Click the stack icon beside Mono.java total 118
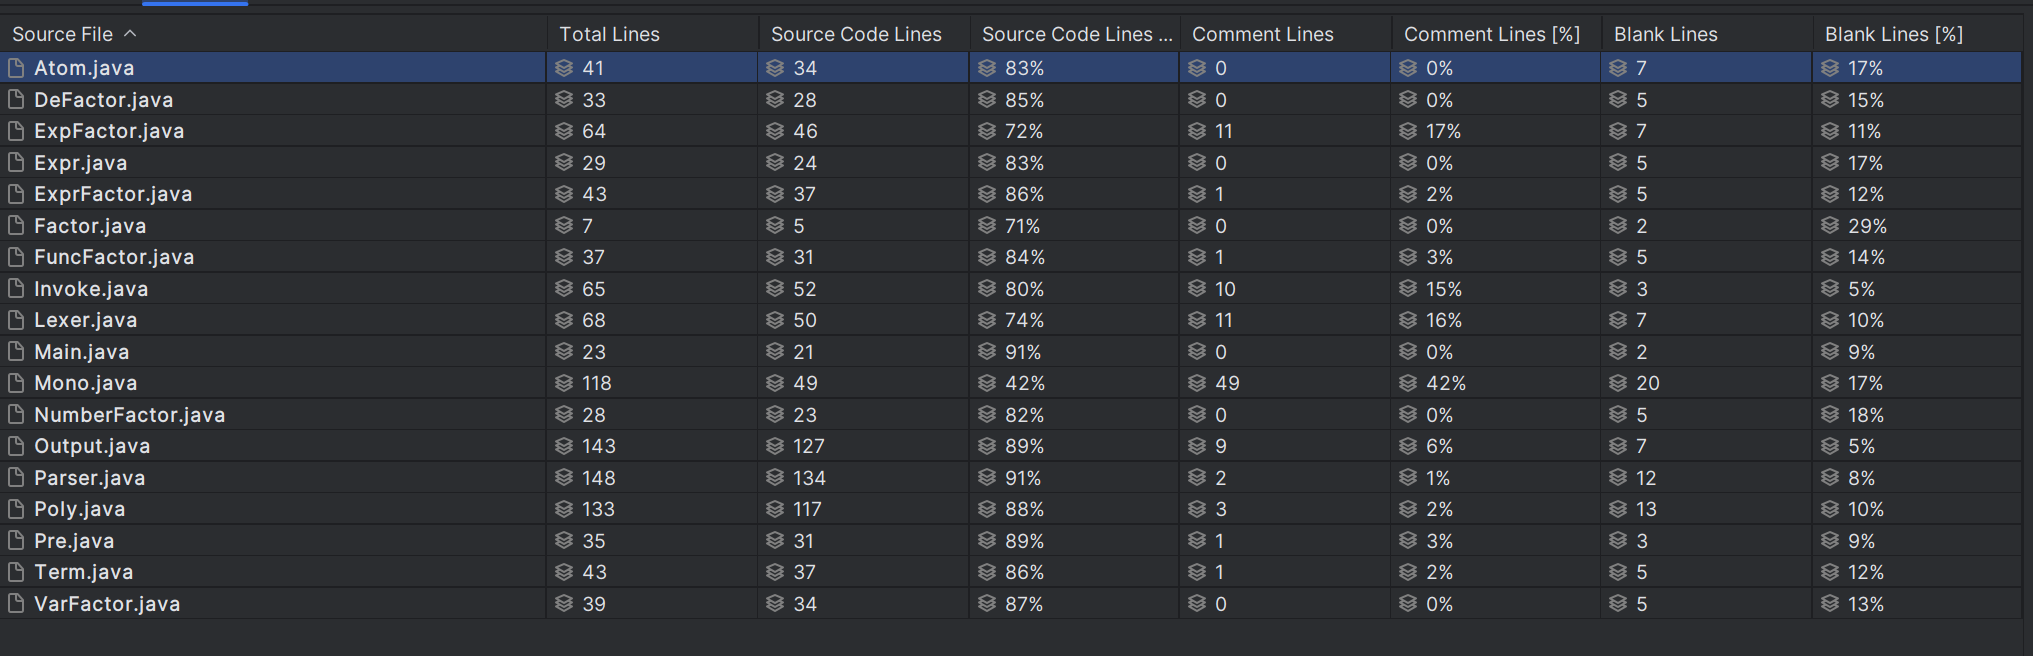The width and height of the screenshot is (2033, 656). click(x=564, y=383)
